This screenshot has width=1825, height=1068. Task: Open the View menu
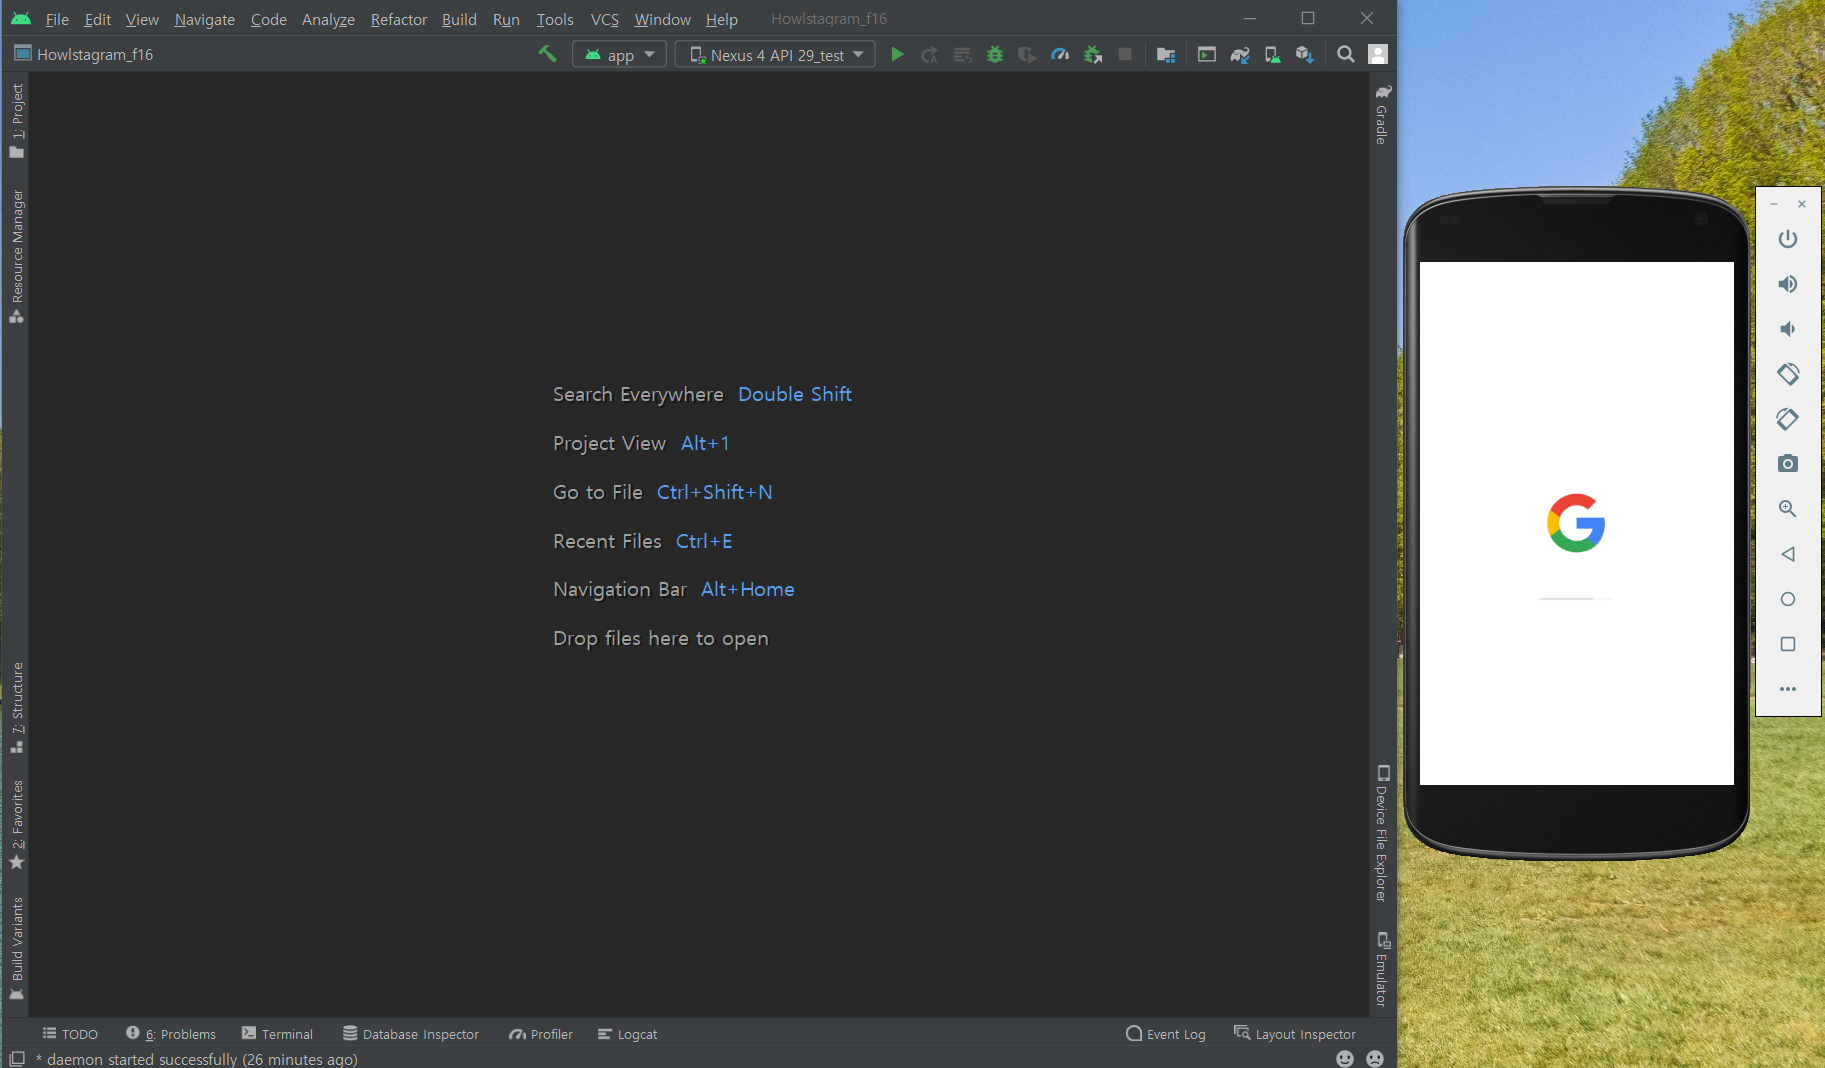click(x=142, y=19)
